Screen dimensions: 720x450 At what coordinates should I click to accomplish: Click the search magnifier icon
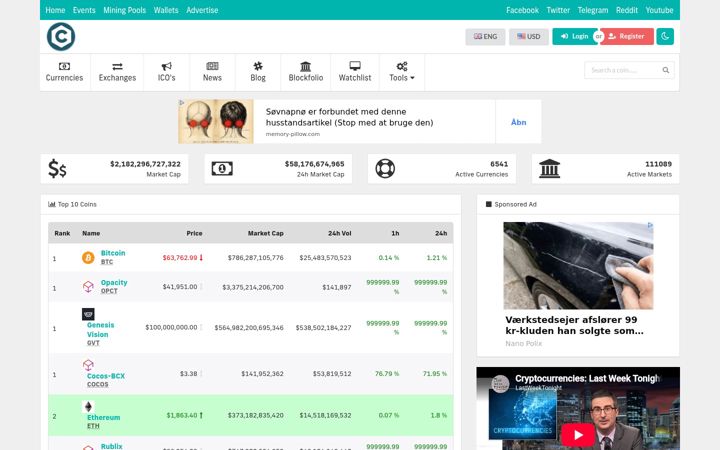[x=666, y=70]
